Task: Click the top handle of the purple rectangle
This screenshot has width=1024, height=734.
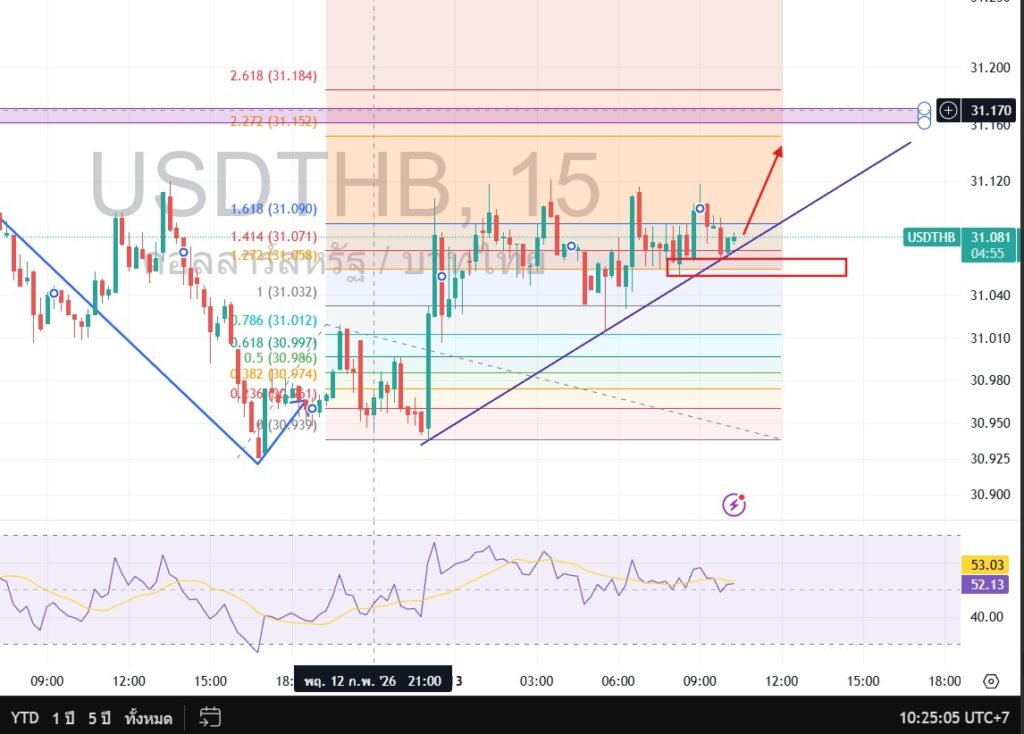Action: pos(924,106)
